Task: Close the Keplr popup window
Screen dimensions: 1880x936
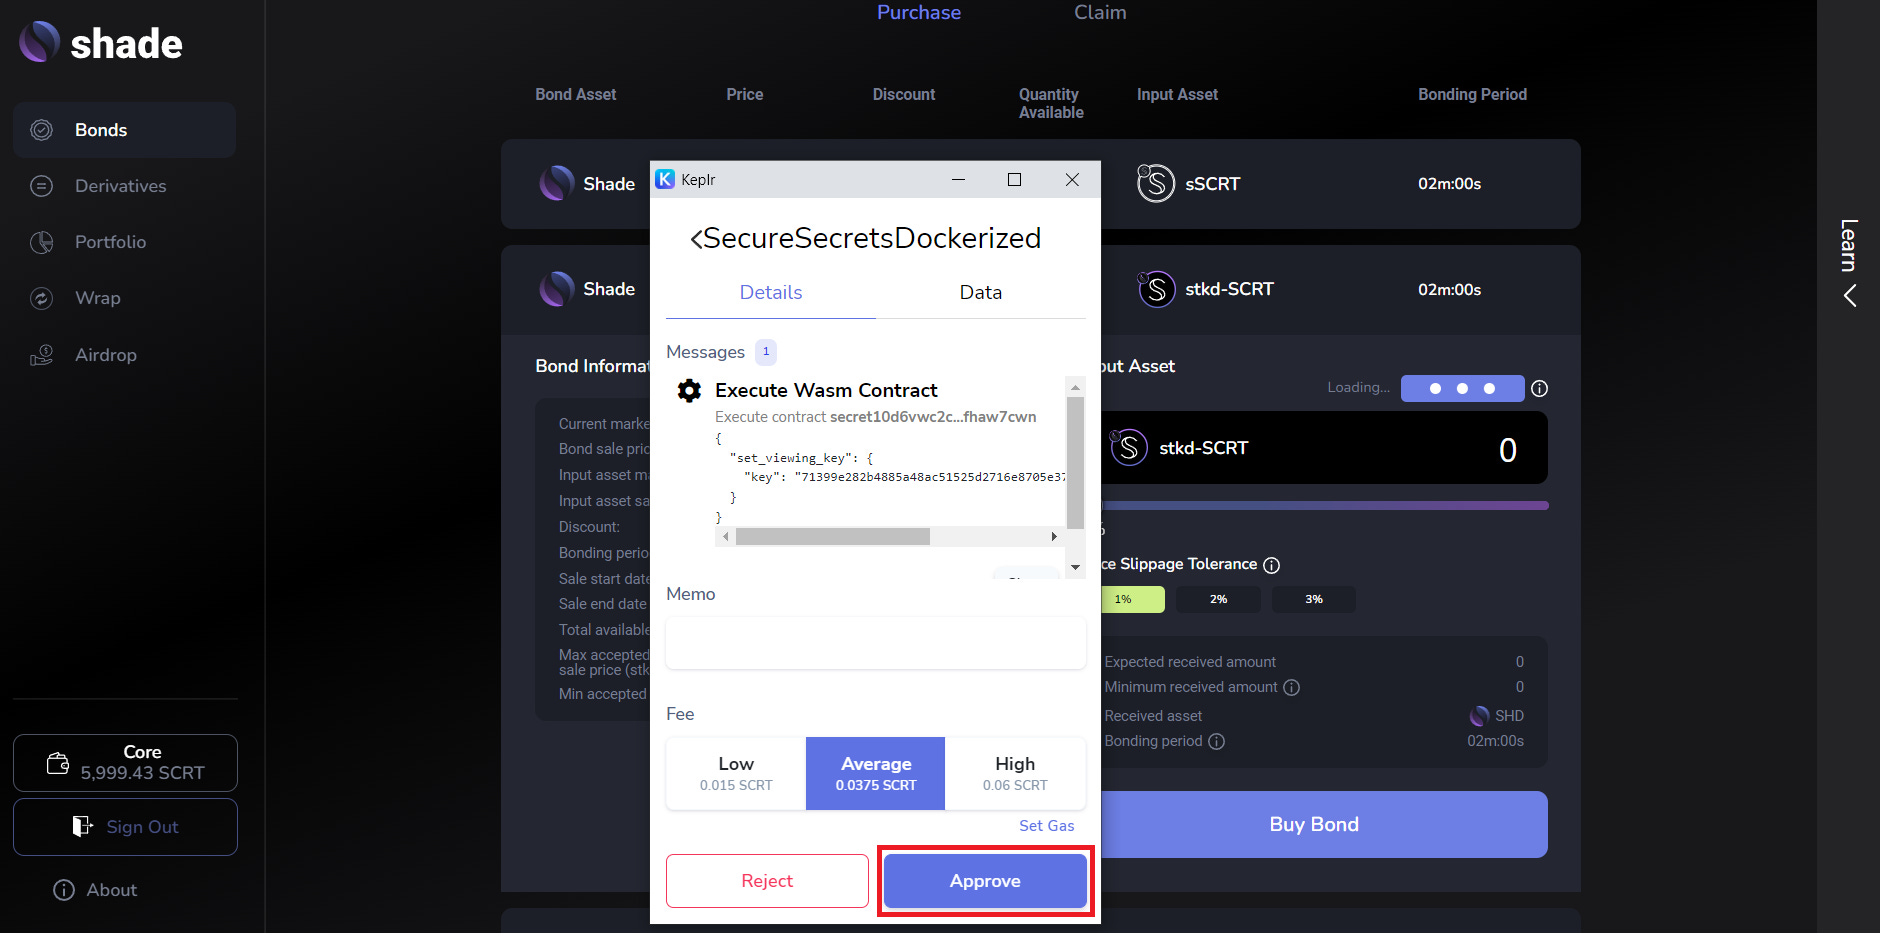Action: [1072, 179]
